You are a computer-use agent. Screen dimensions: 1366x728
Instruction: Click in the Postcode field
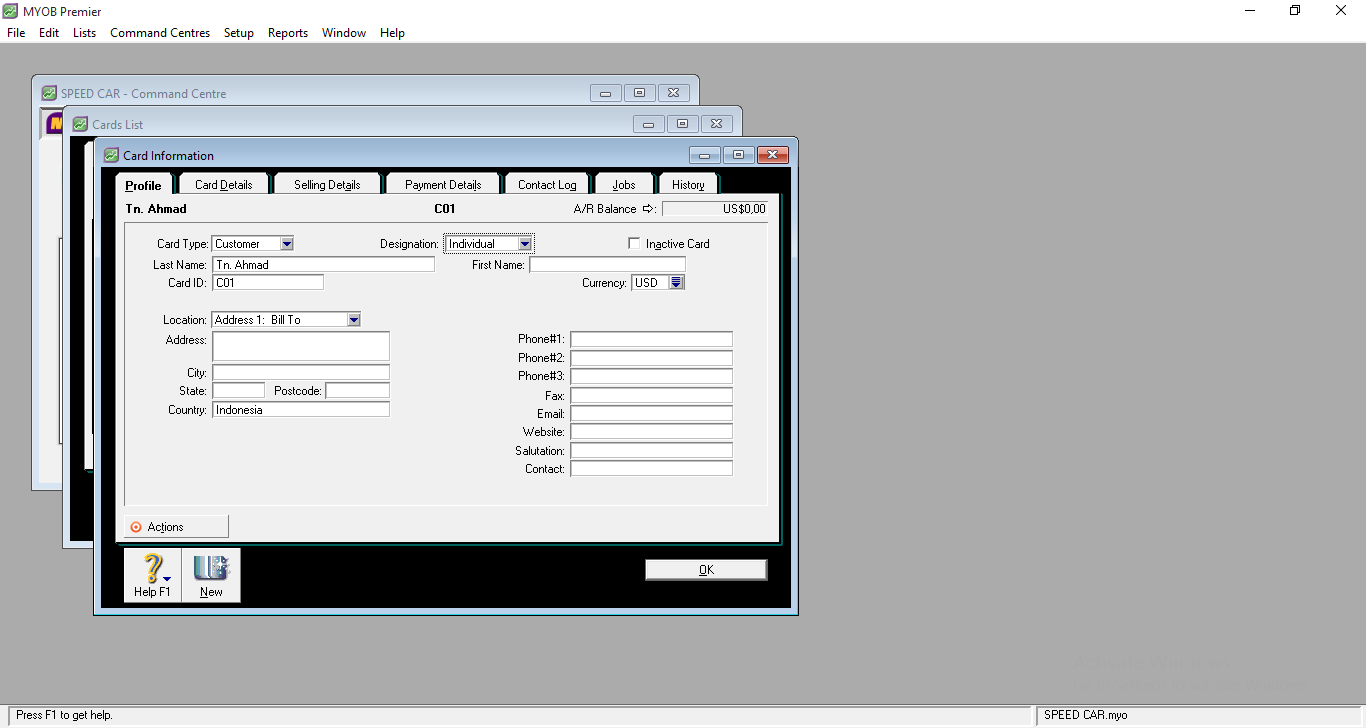click(357, 390)
